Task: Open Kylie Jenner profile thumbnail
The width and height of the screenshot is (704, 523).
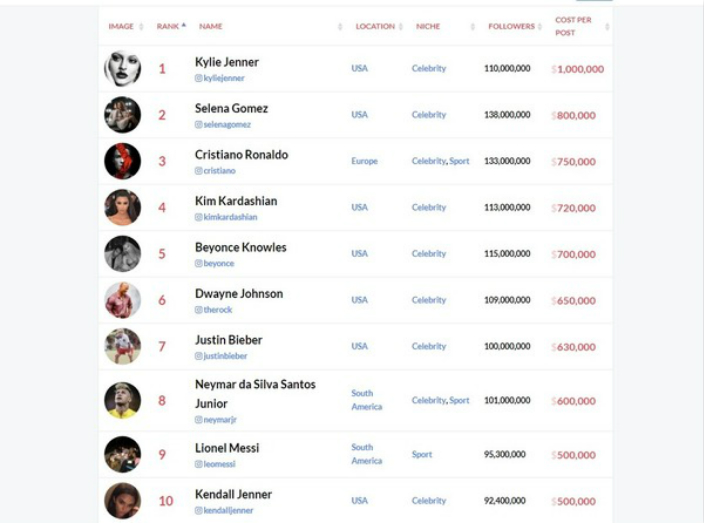Action: pos(123,68)
